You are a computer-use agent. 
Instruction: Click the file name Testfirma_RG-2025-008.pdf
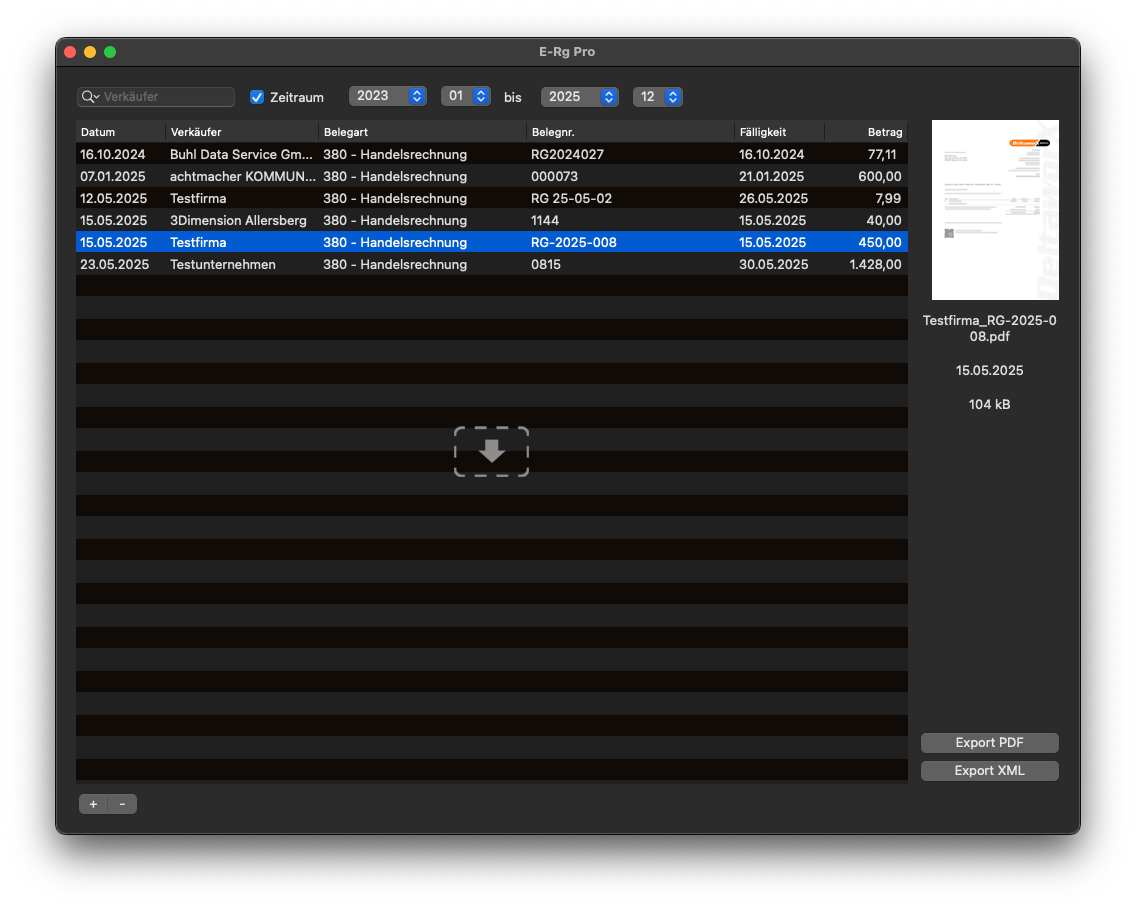point(989,328)
